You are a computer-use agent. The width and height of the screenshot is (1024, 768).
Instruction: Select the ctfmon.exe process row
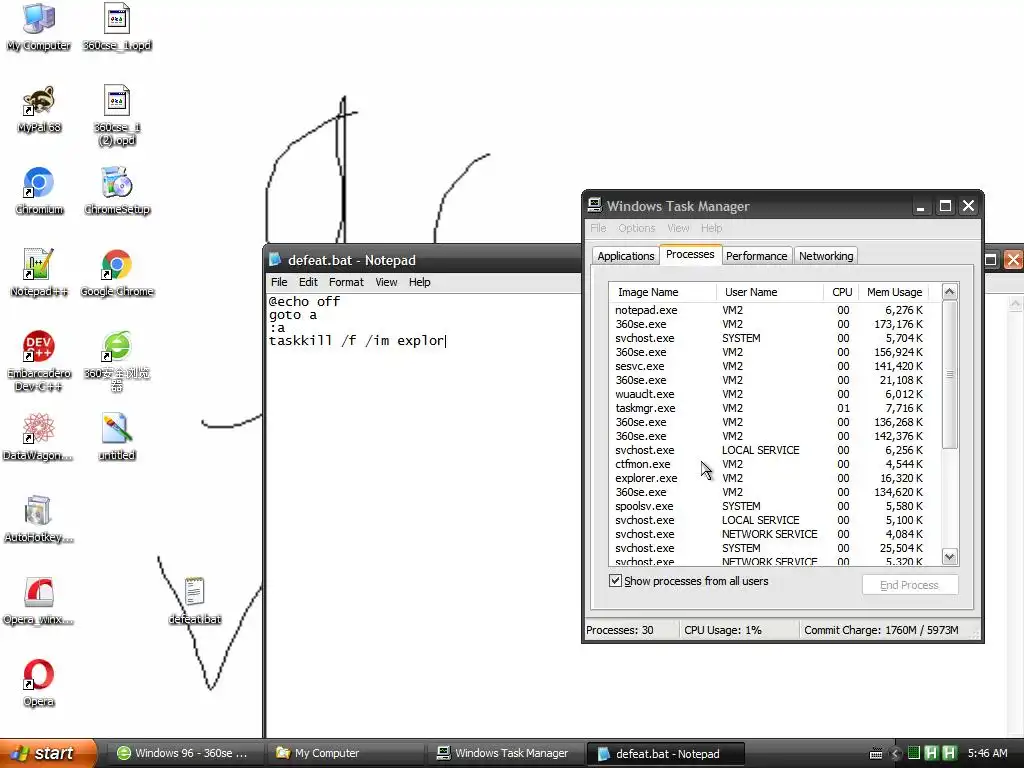click(774, 464)
